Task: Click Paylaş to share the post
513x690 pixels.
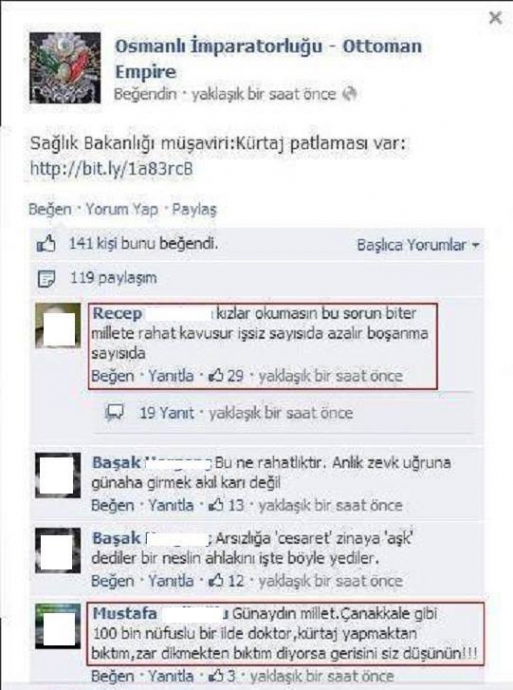Action: pos(194,209)
